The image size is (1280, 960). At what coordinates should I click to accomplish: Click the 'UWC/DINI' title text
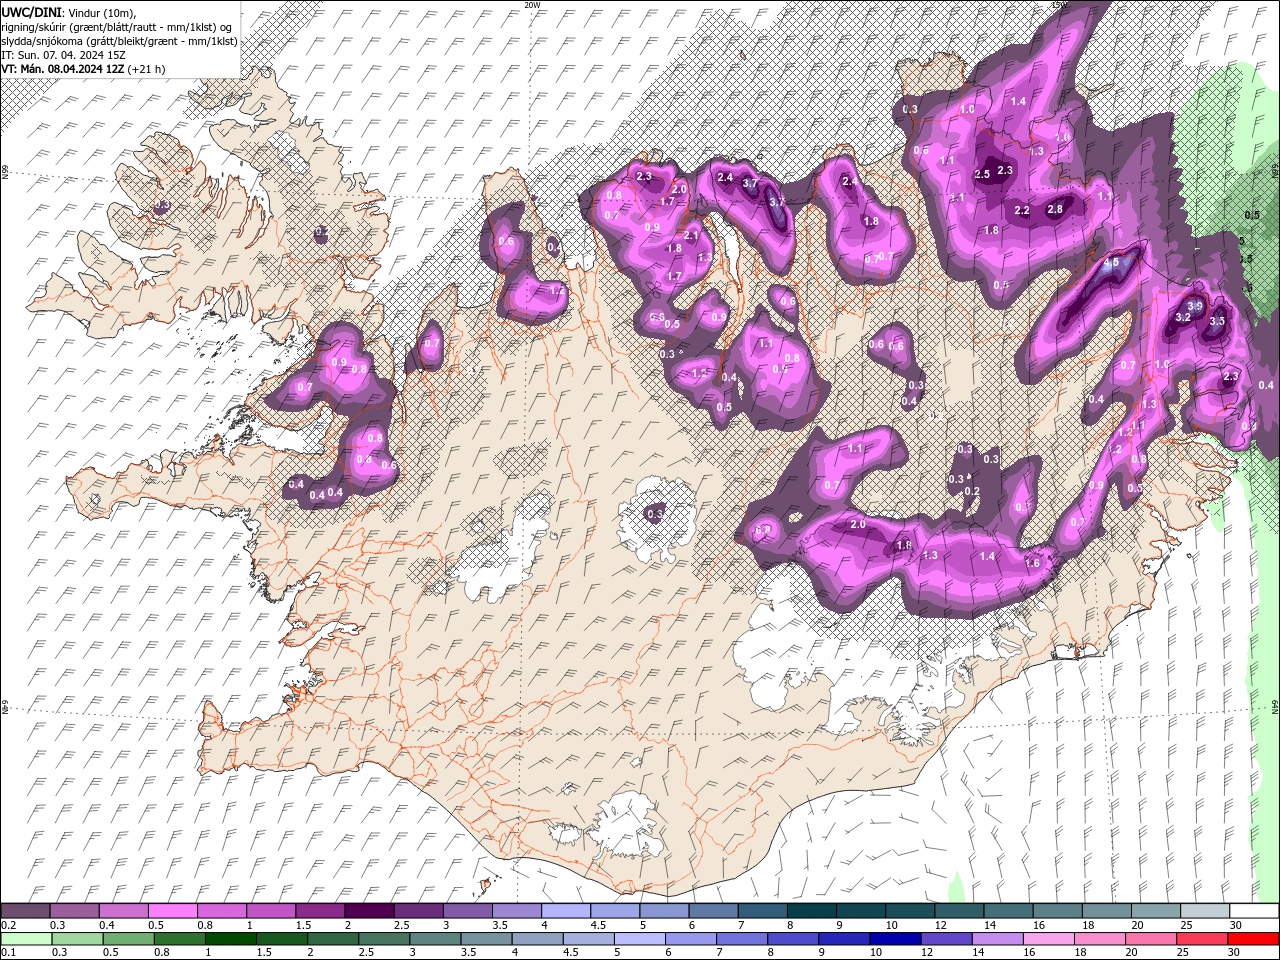coord(31,12)
